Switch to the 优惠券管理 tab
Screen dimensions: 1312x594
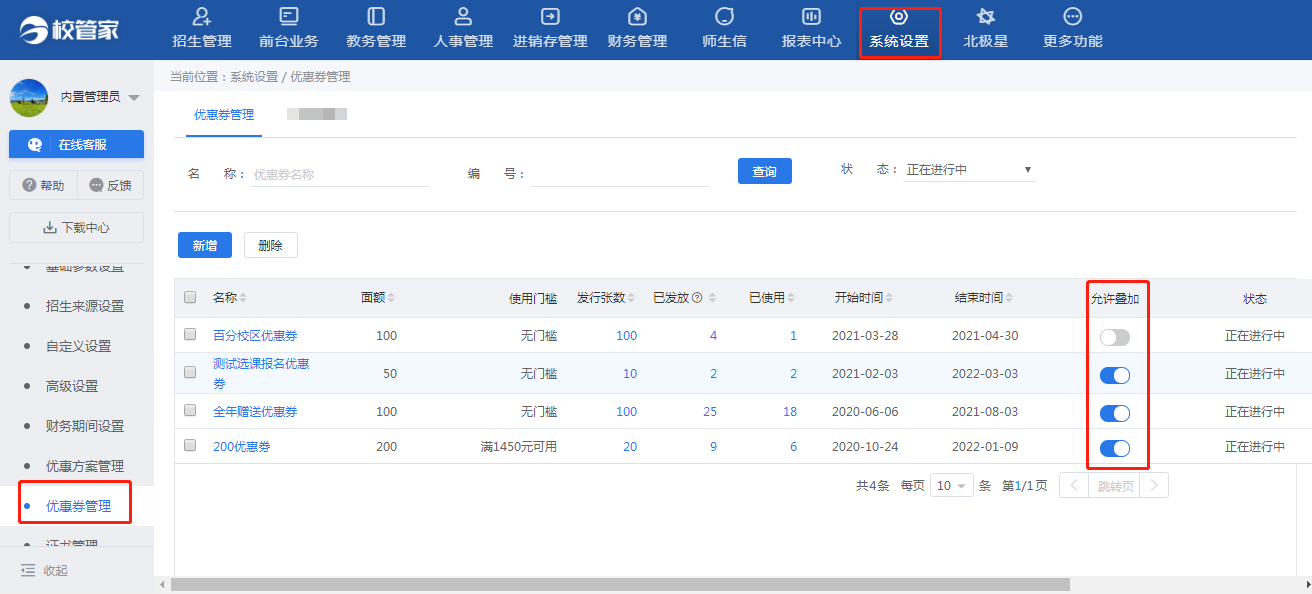click(x=224, y=115)
